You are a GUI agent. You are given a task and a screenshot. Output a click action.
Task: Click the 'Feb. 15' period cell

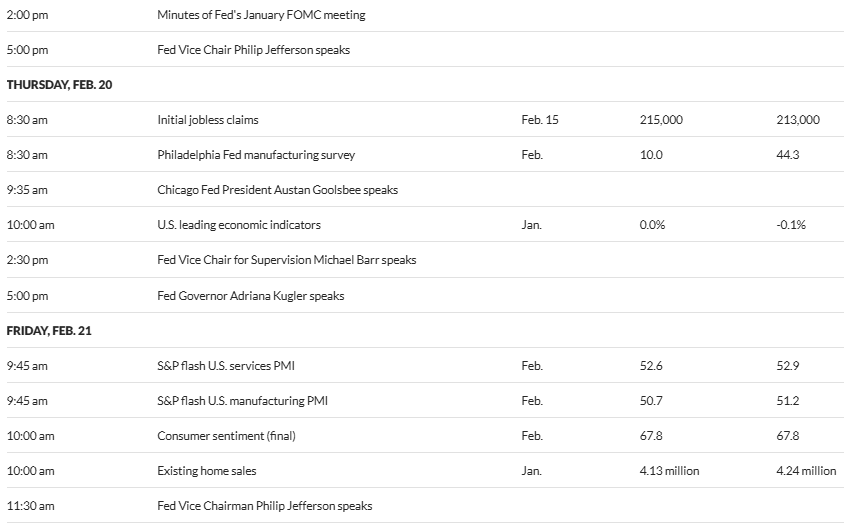pyautogui.click(x=540, y=120)
